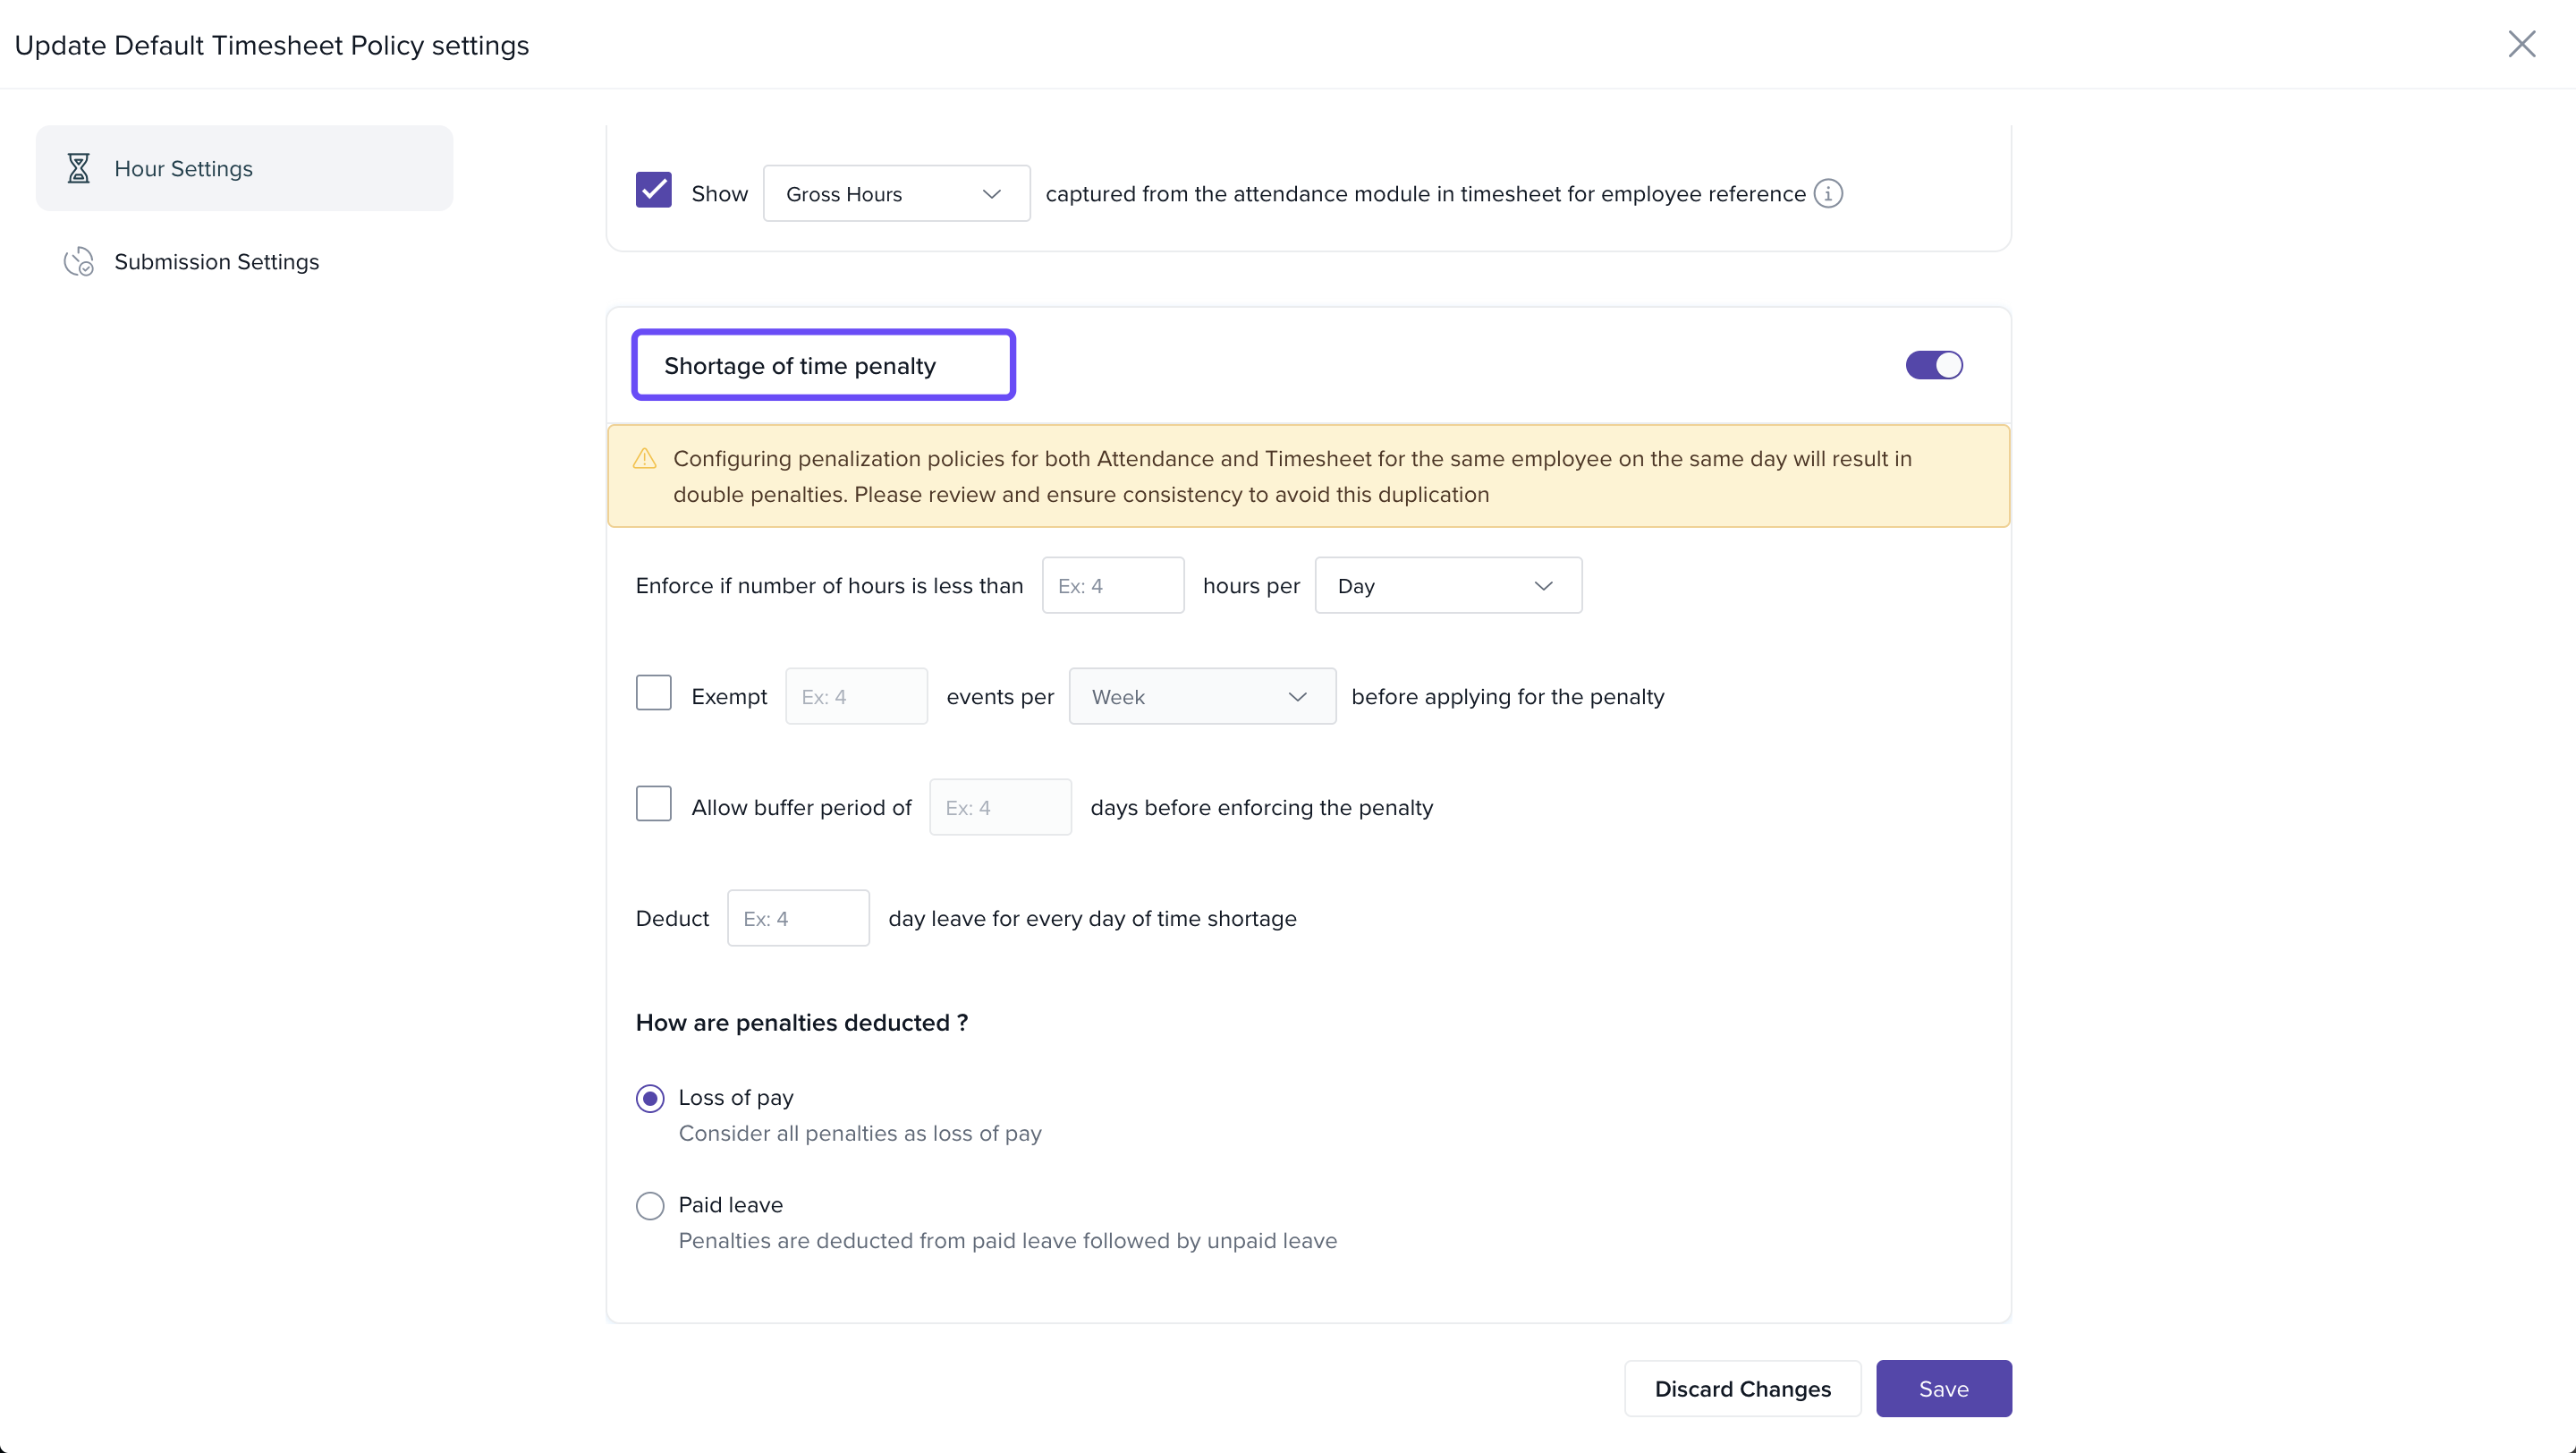Open the Gross Hours dropdown
Screen dimensions: 2576x1453
(896, 194)
